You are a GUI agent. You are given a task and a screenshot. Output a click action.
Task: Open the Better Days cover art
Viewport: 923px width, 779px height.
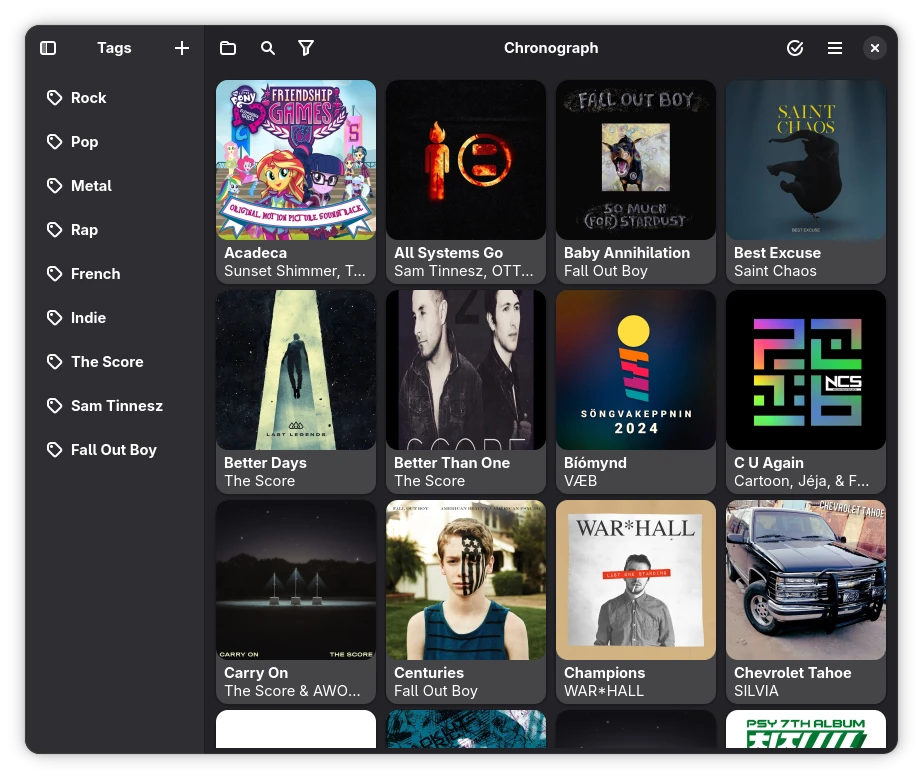(296, 370)
